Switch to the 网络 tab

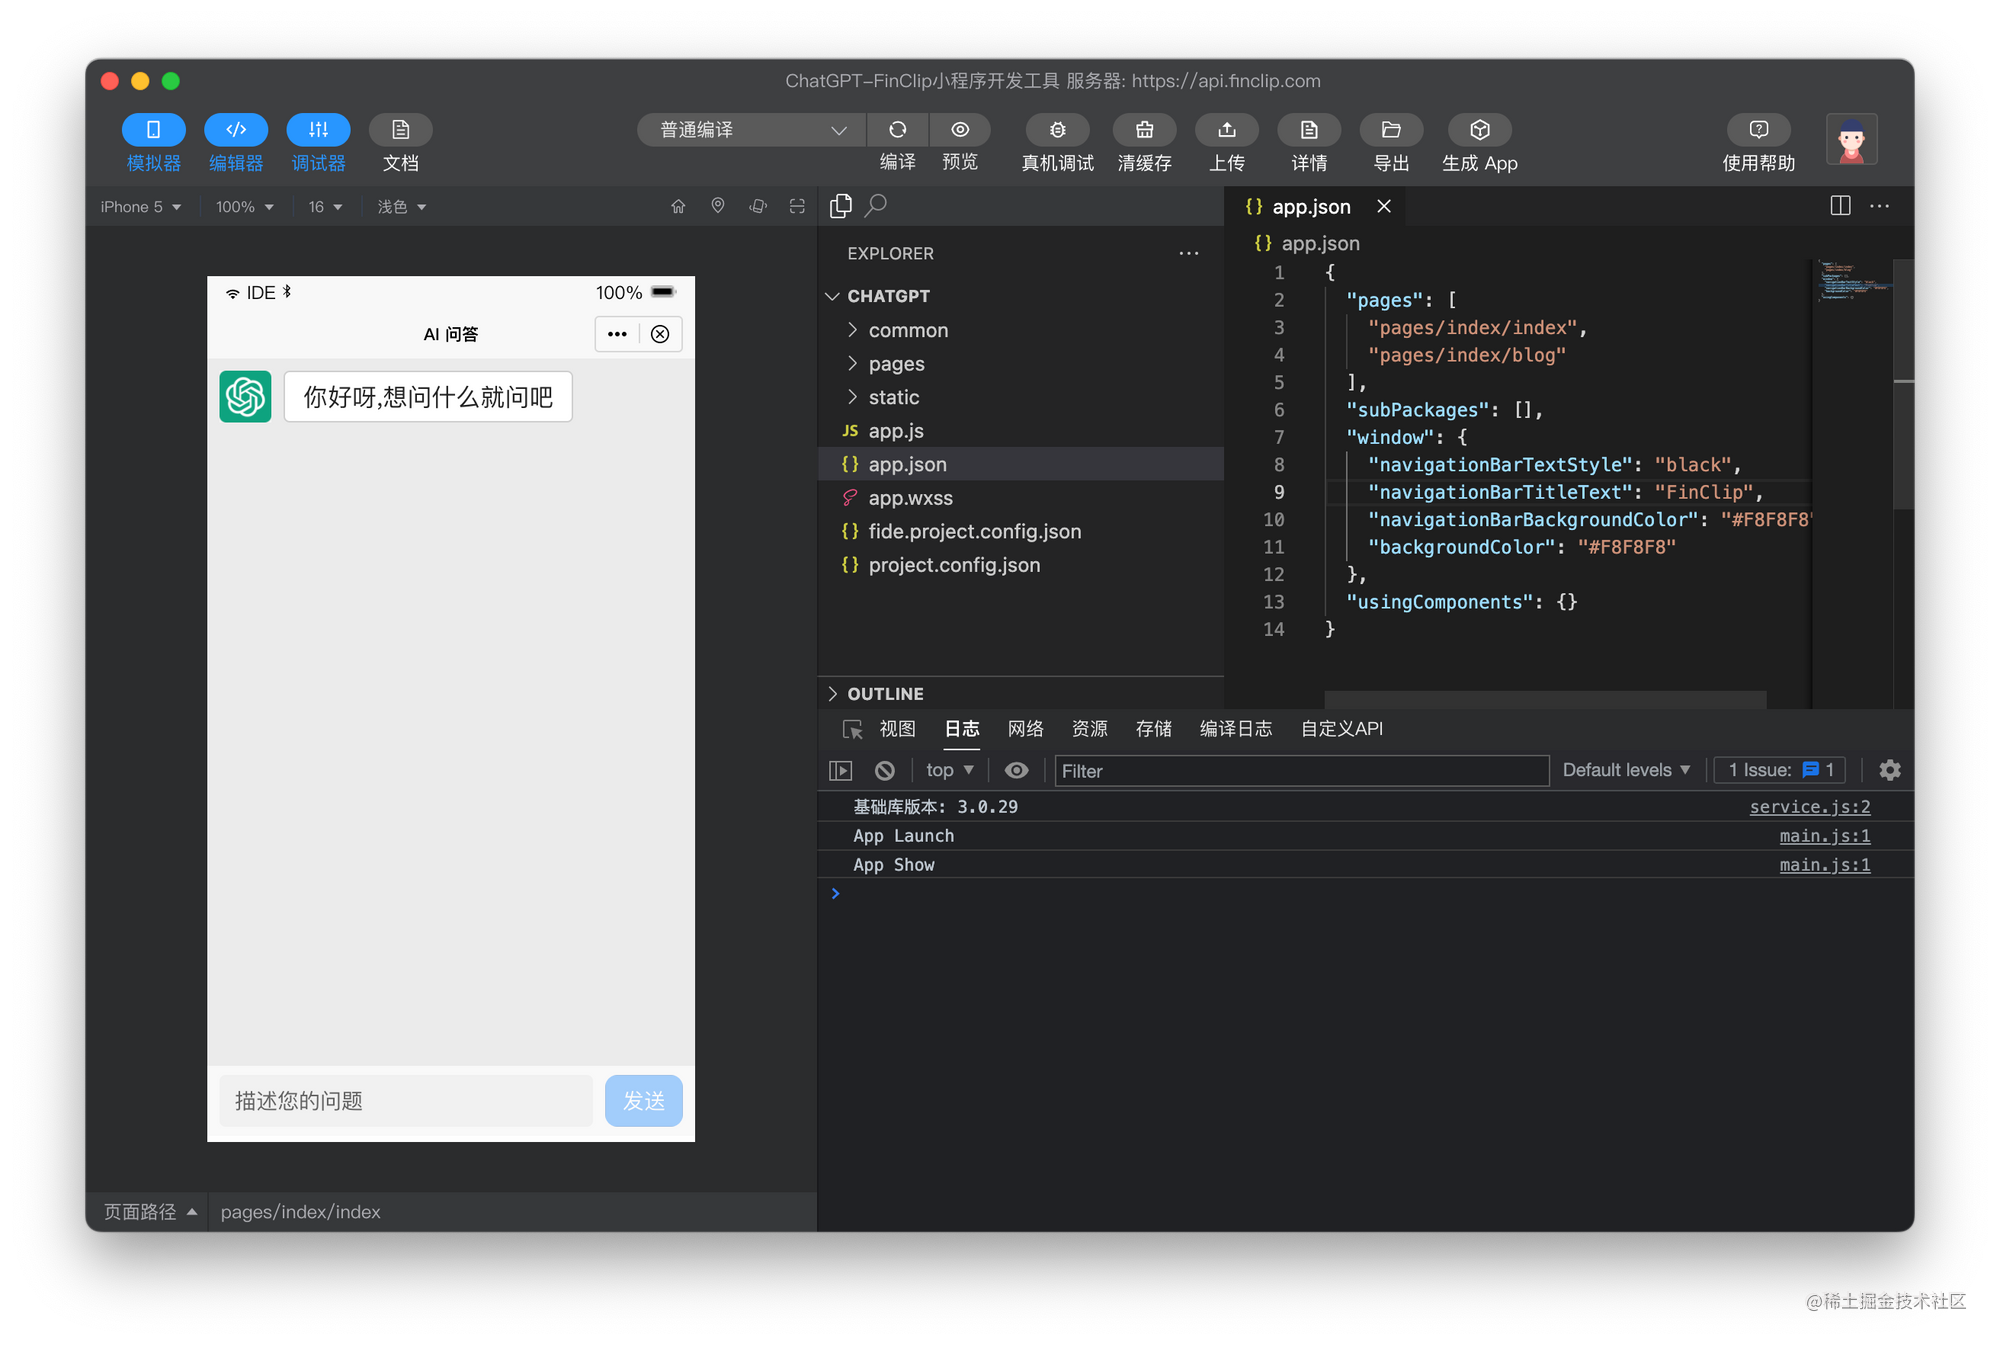click(x=1025, y=729)
